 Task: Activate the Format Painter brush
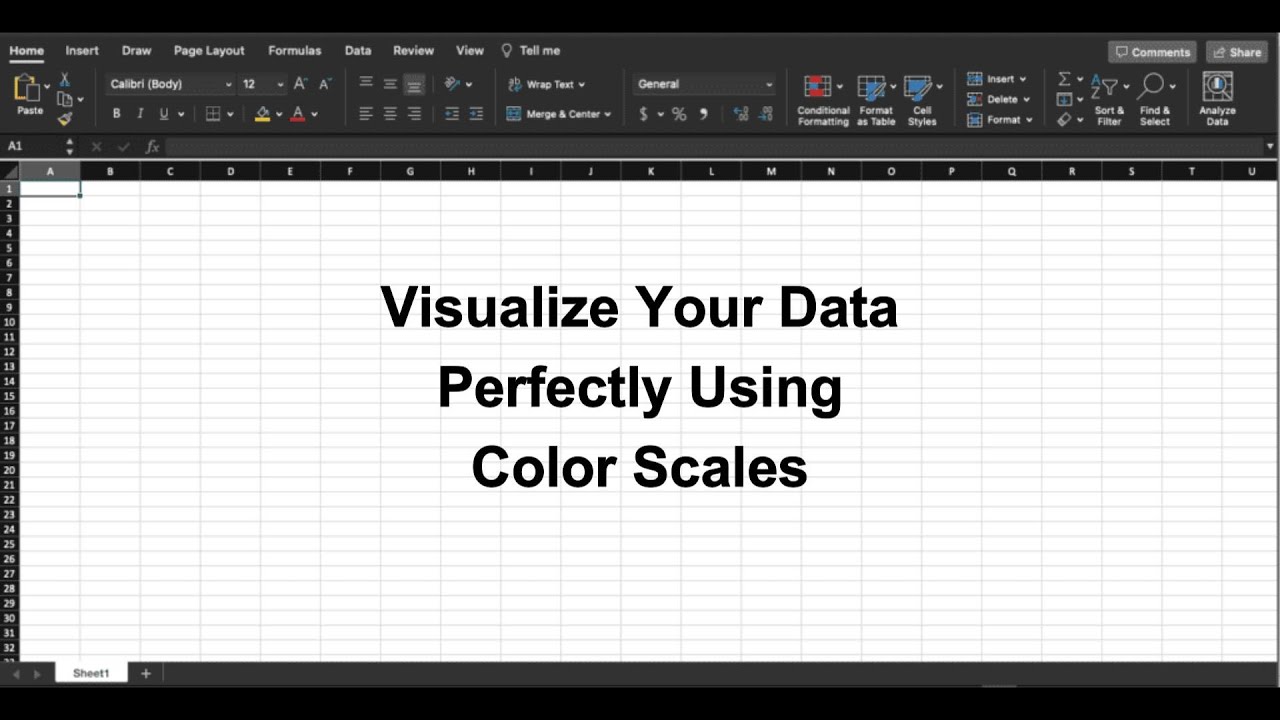pyautogui.click(x=65, y=119)
